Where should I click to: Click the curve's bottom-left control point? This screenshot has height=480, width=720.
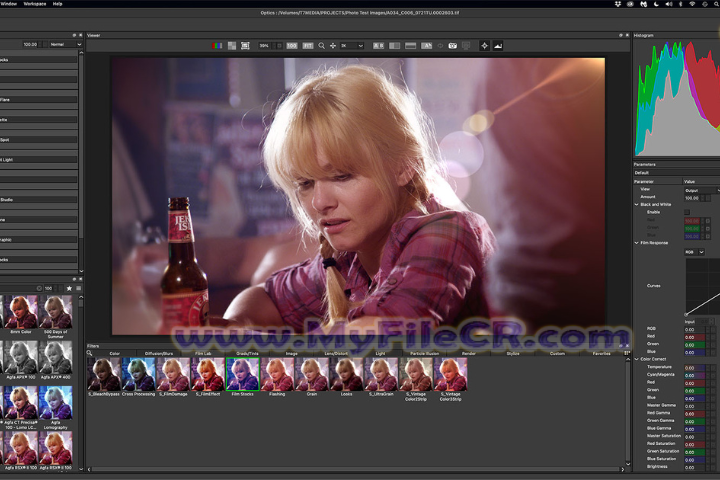686,315
